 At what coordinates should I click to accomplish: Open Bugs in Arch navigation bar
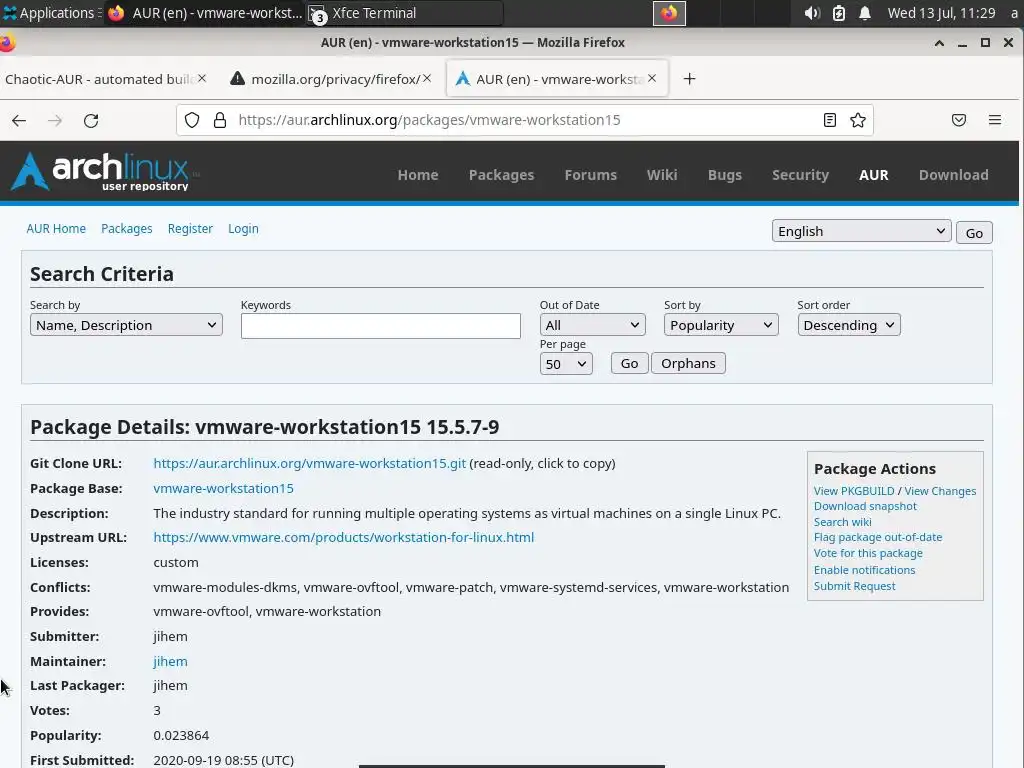point(725,175)
